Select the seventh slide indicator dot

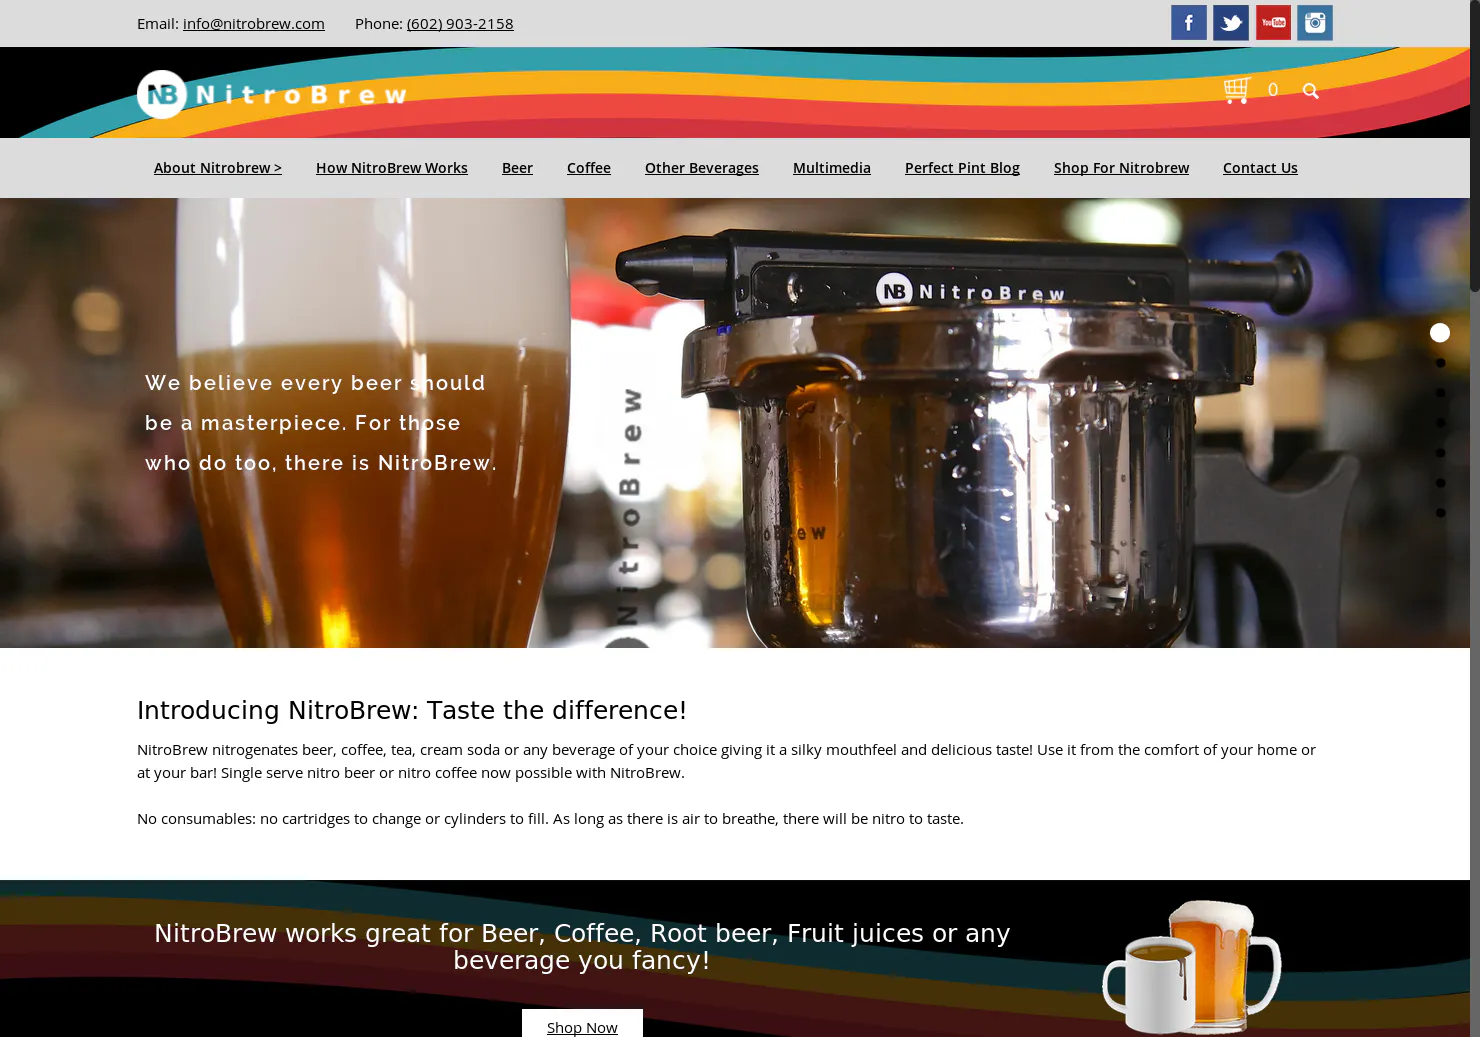(x=1440, y=513)
